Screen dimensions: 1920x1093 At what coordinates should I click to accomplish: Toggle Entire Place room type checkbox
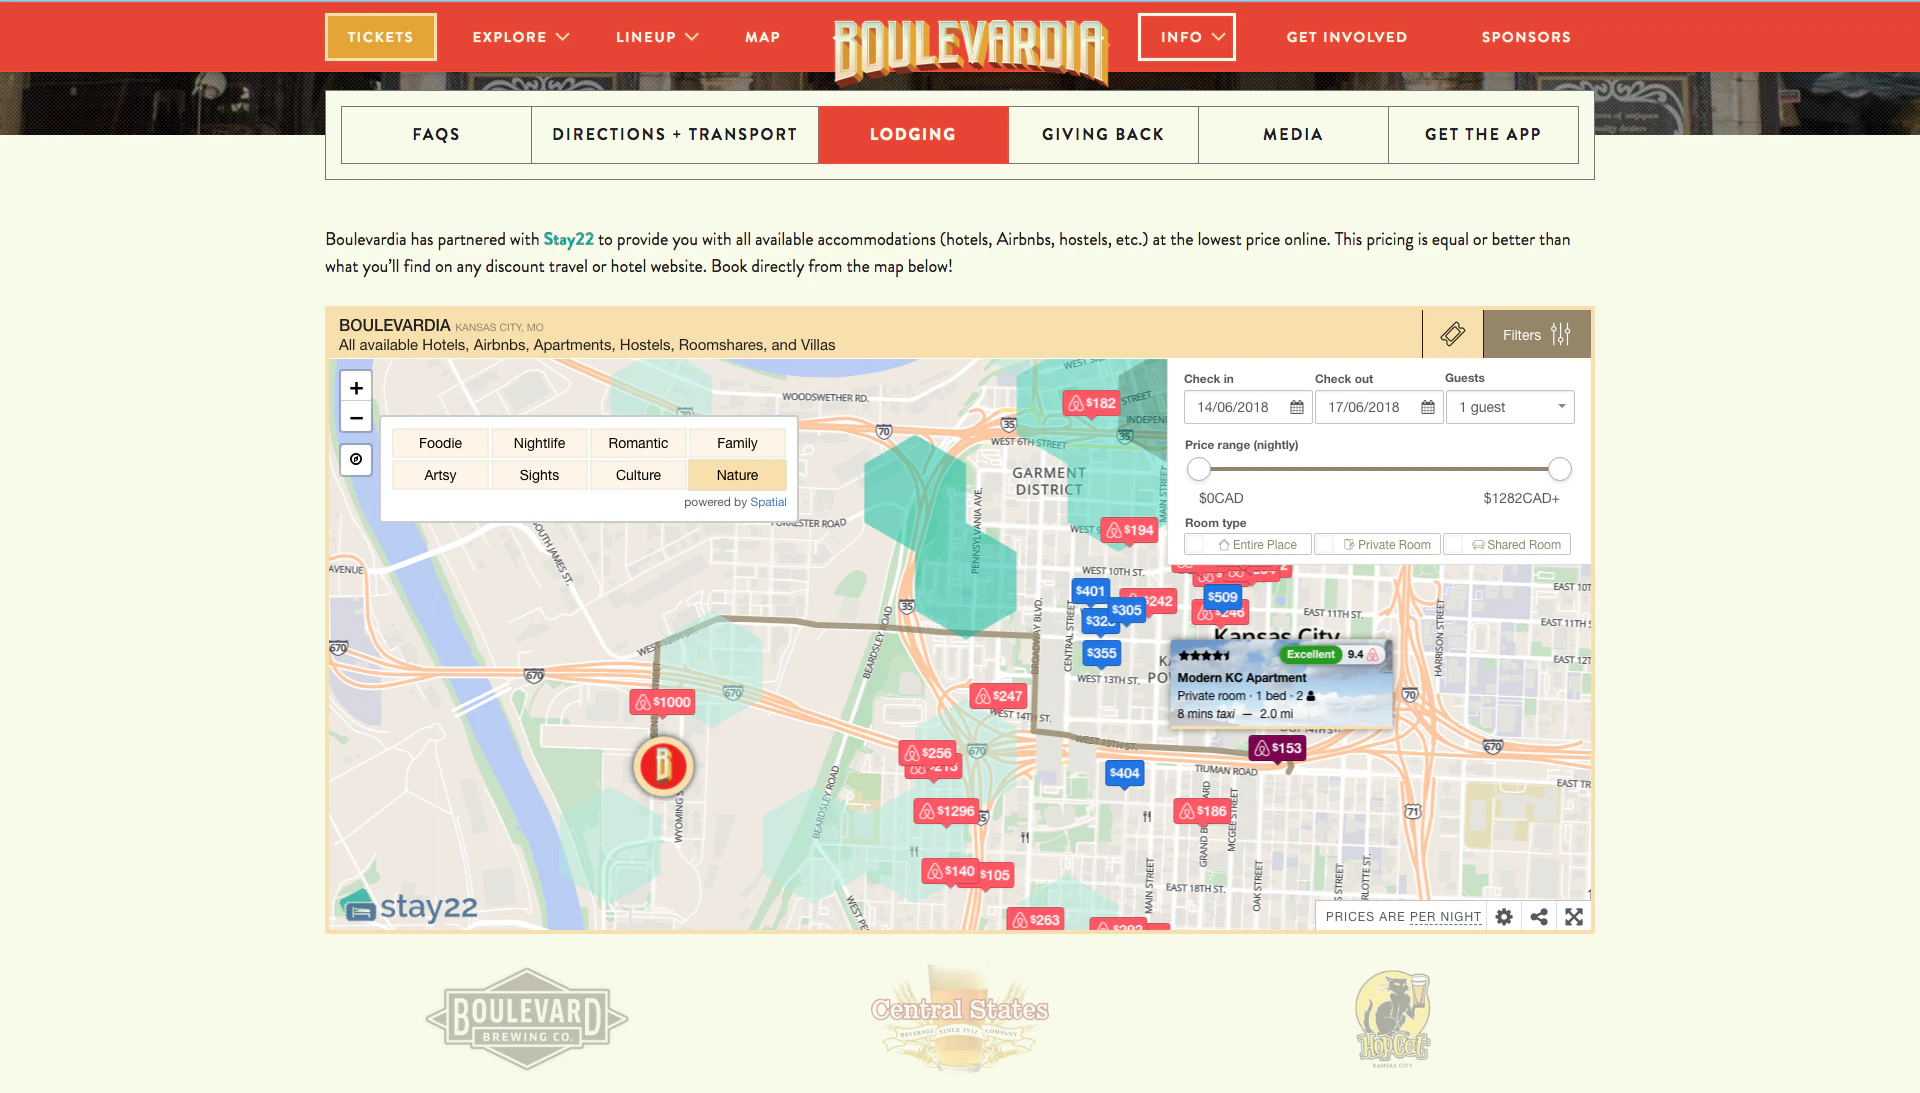click(x=1196, y=545)
